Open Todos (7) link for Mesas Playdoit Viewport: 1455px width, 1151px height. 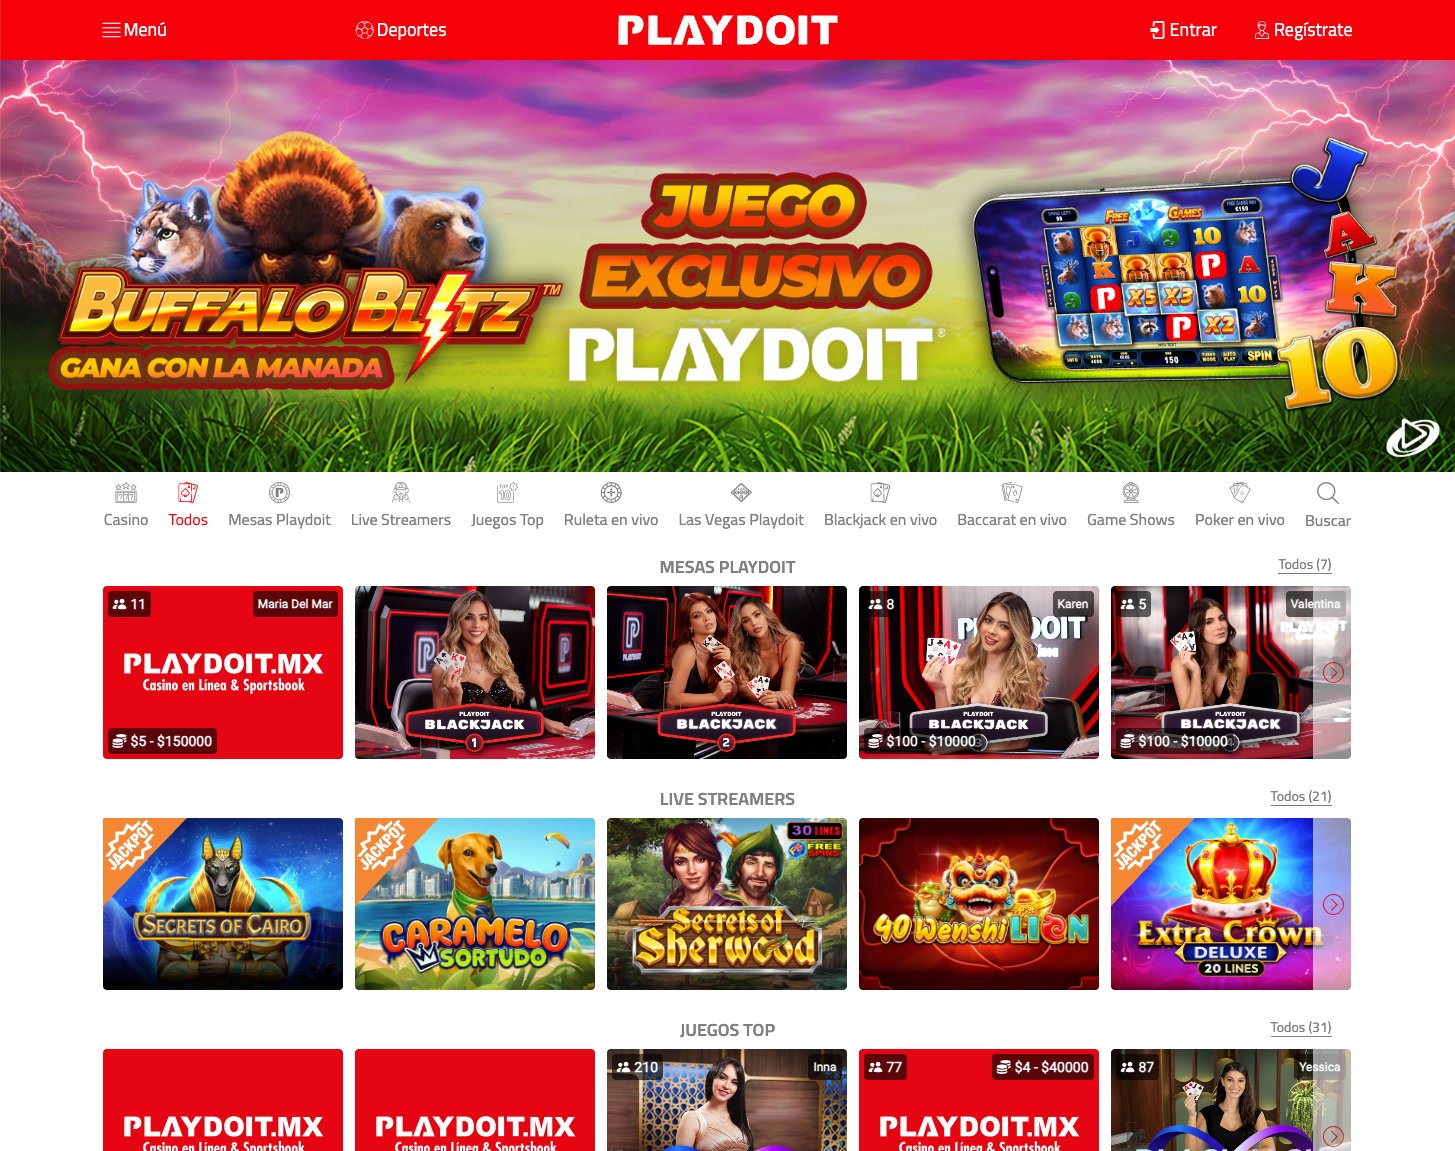1305,564
